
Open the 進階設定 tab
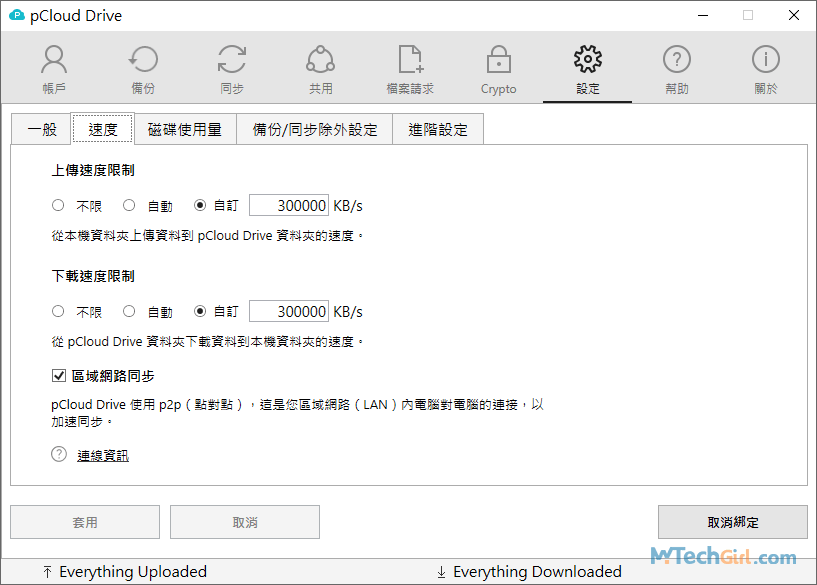[438, 129]
